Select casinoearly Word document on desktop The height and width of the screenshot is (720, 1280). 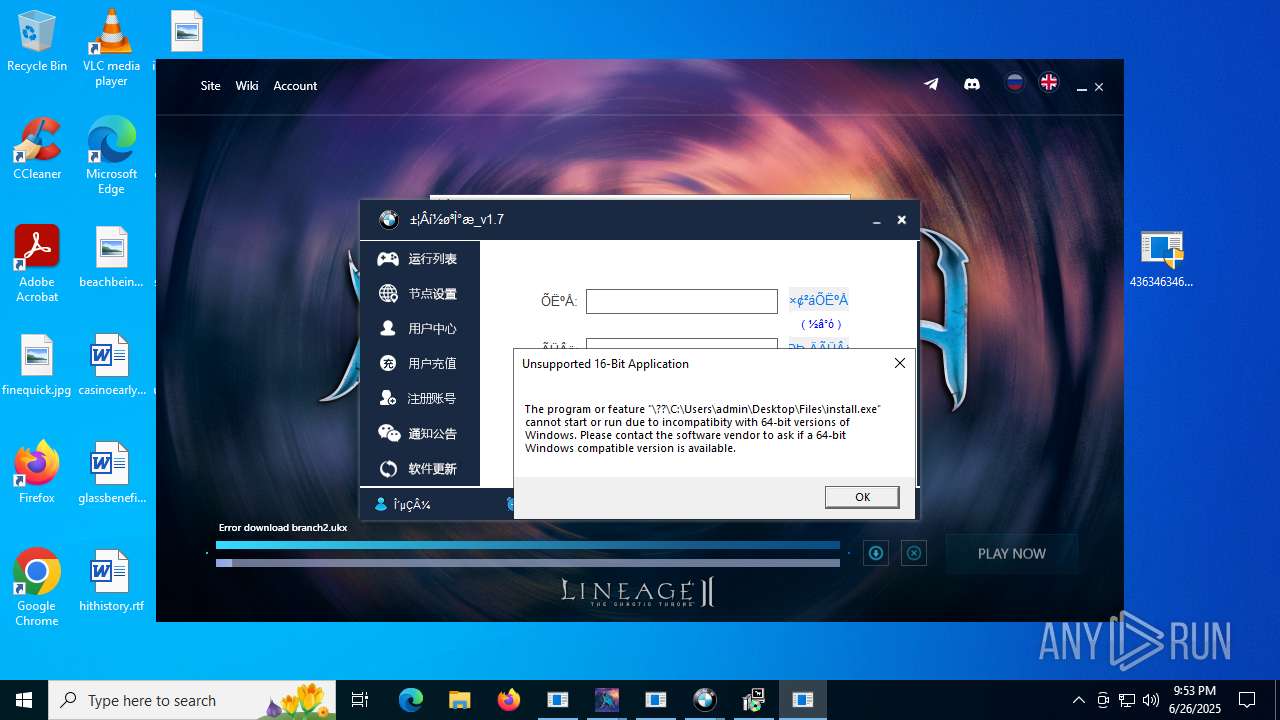pyautogui.click(x=111, y=365)
